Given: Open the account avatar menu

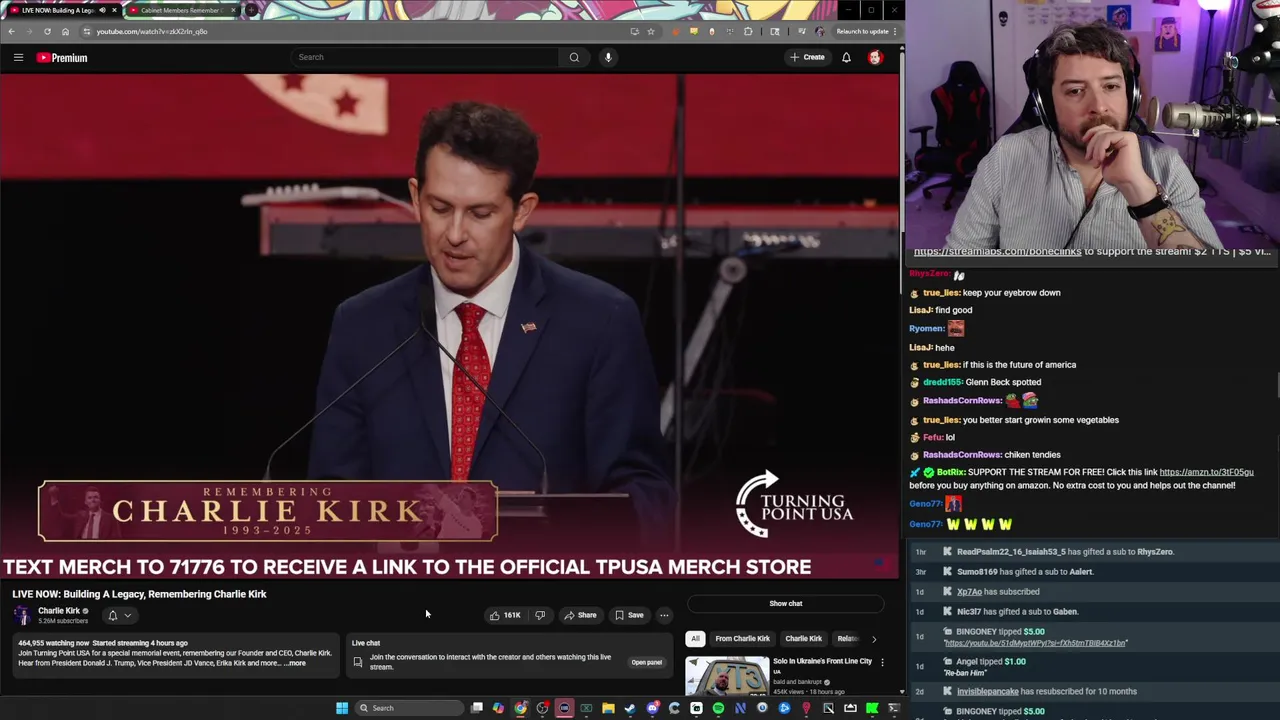Looking at the screenshot, I should pyautogui.click(x=875, y=57).
